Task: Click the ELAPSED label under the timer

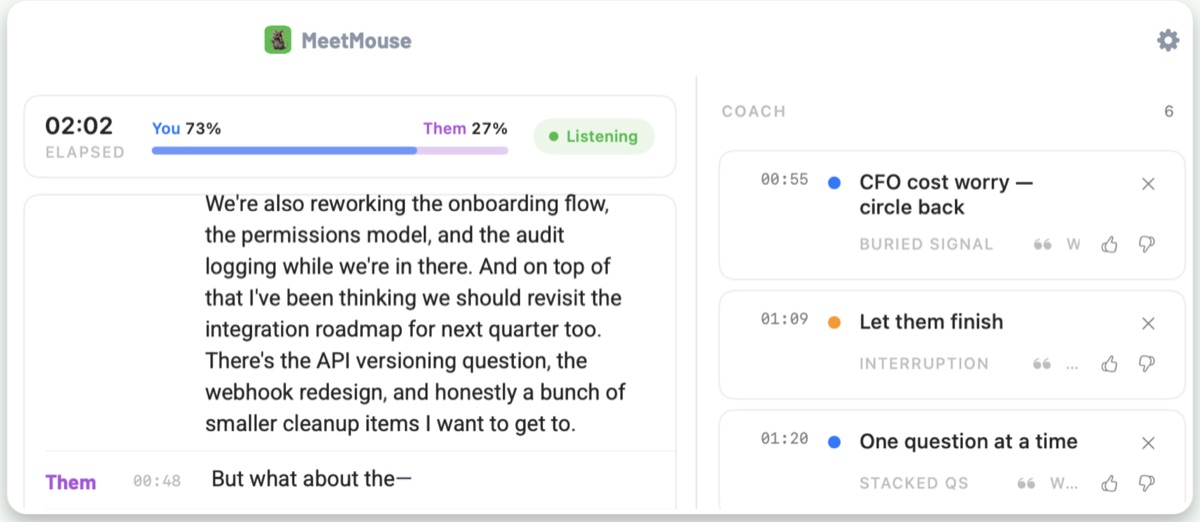Action: [x=85, y=153]
